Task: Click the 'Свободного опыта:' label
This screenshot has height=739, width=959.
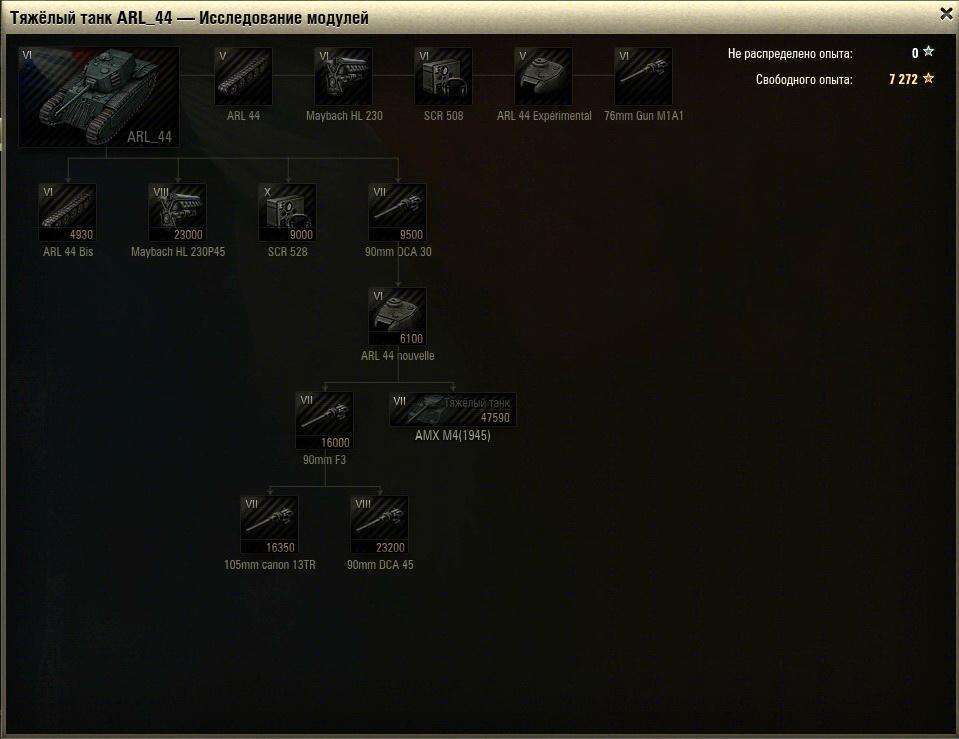Action: (804, 80)
